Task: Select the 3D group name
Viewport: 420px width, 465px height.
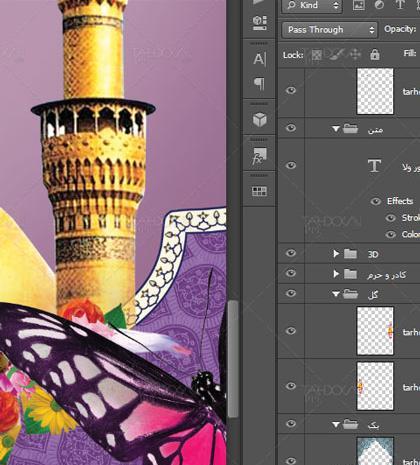Action: (373, 255)
